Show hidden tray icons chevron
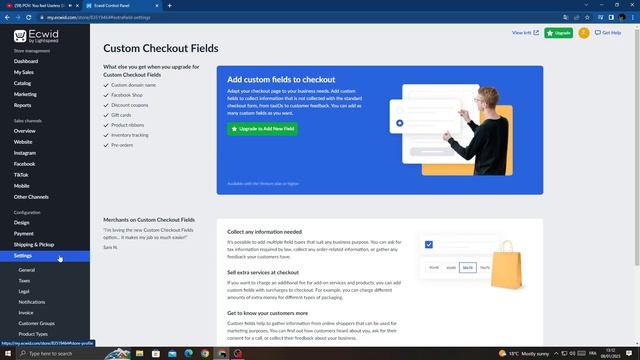640x360 pixels. click(x=556, y=353)
